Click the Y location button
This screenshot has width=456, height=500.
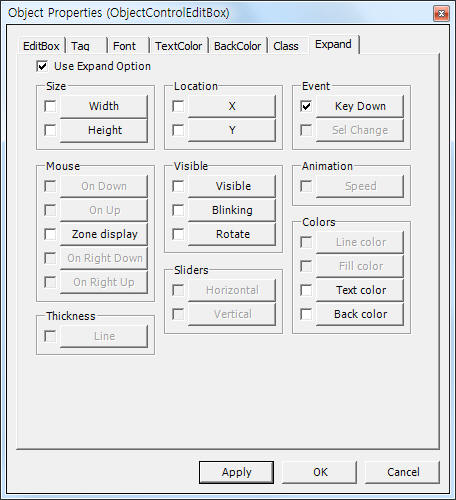click(x=232, y=130)
